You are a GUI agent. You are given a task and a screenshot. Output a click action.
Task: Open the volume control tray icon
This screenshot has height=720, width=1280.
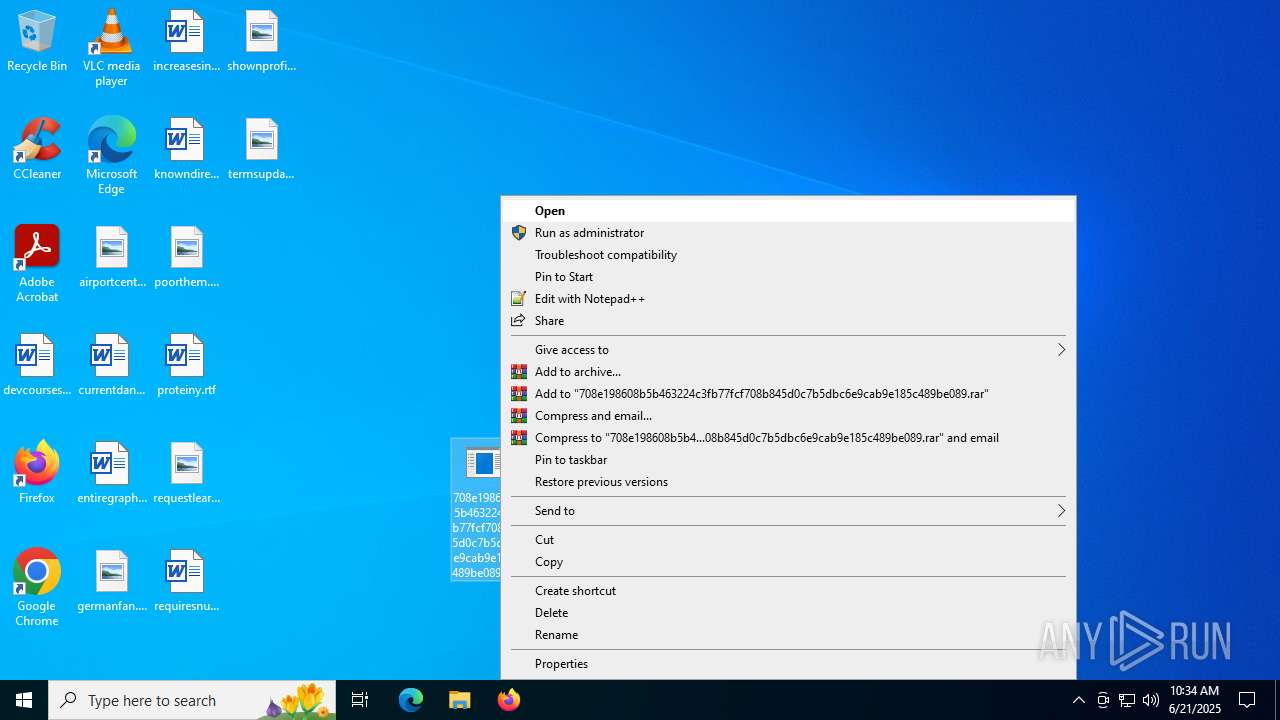[x=1151, y=700]
